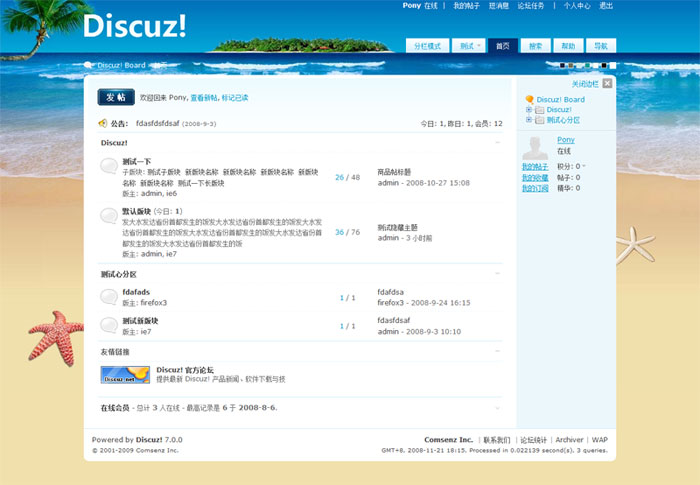Click the large Discuz! header logo
The height and width of the screenshot is (485, 700).
pyautogui.click(x=134, y=25)
